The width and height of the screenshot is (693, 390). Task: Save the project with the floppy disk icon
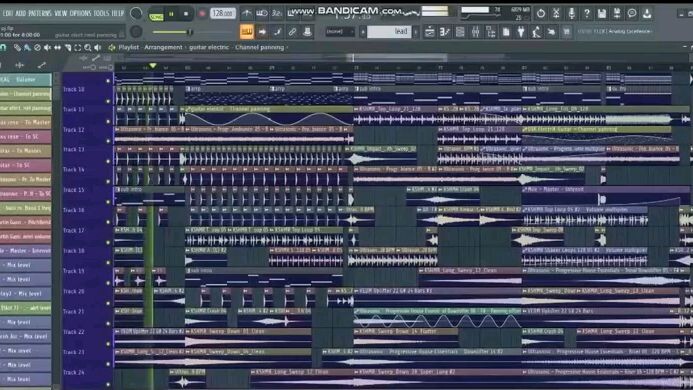point(602,14)
